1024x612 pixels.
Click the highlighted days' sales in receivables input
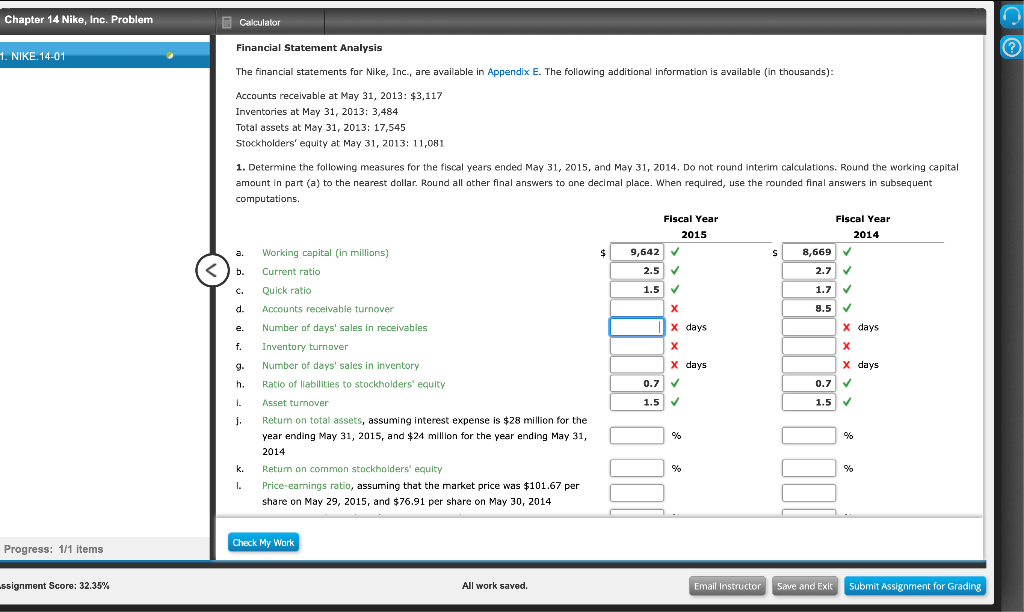pos(637,326)
